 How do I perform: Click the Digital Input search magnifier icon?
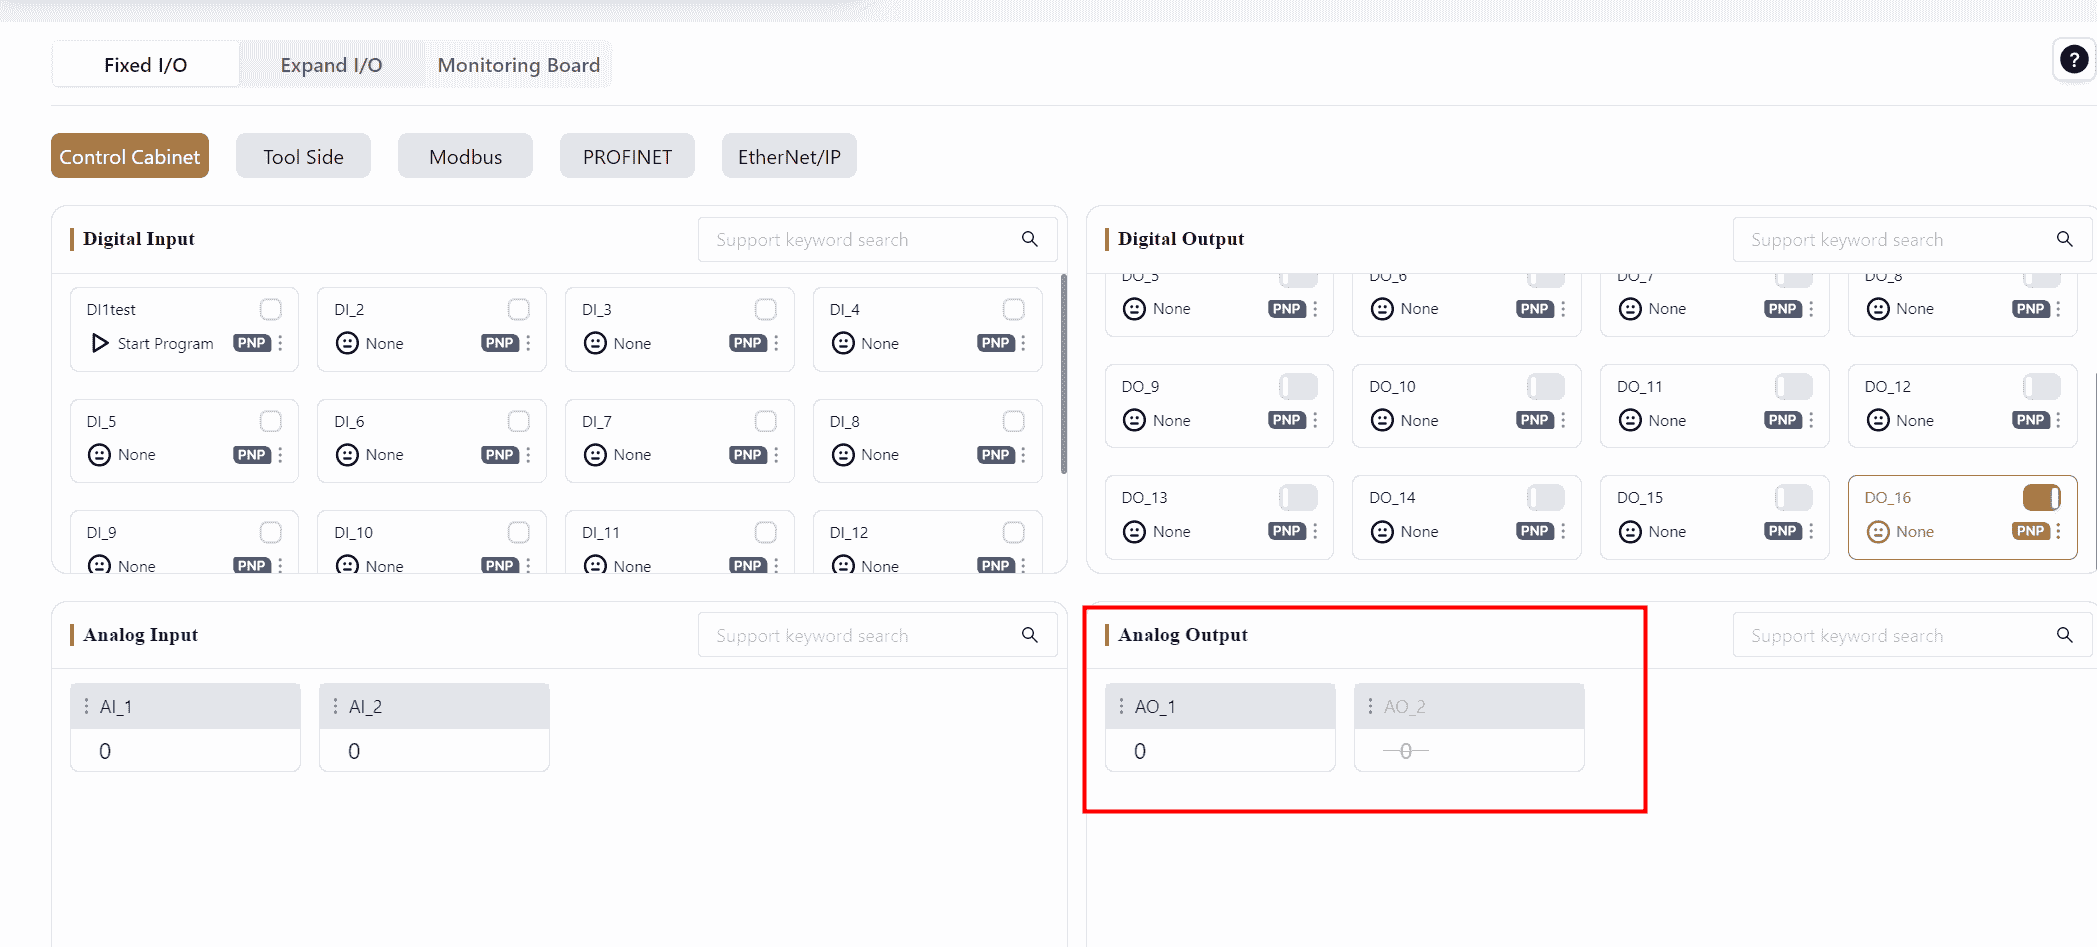point(1029,239)
